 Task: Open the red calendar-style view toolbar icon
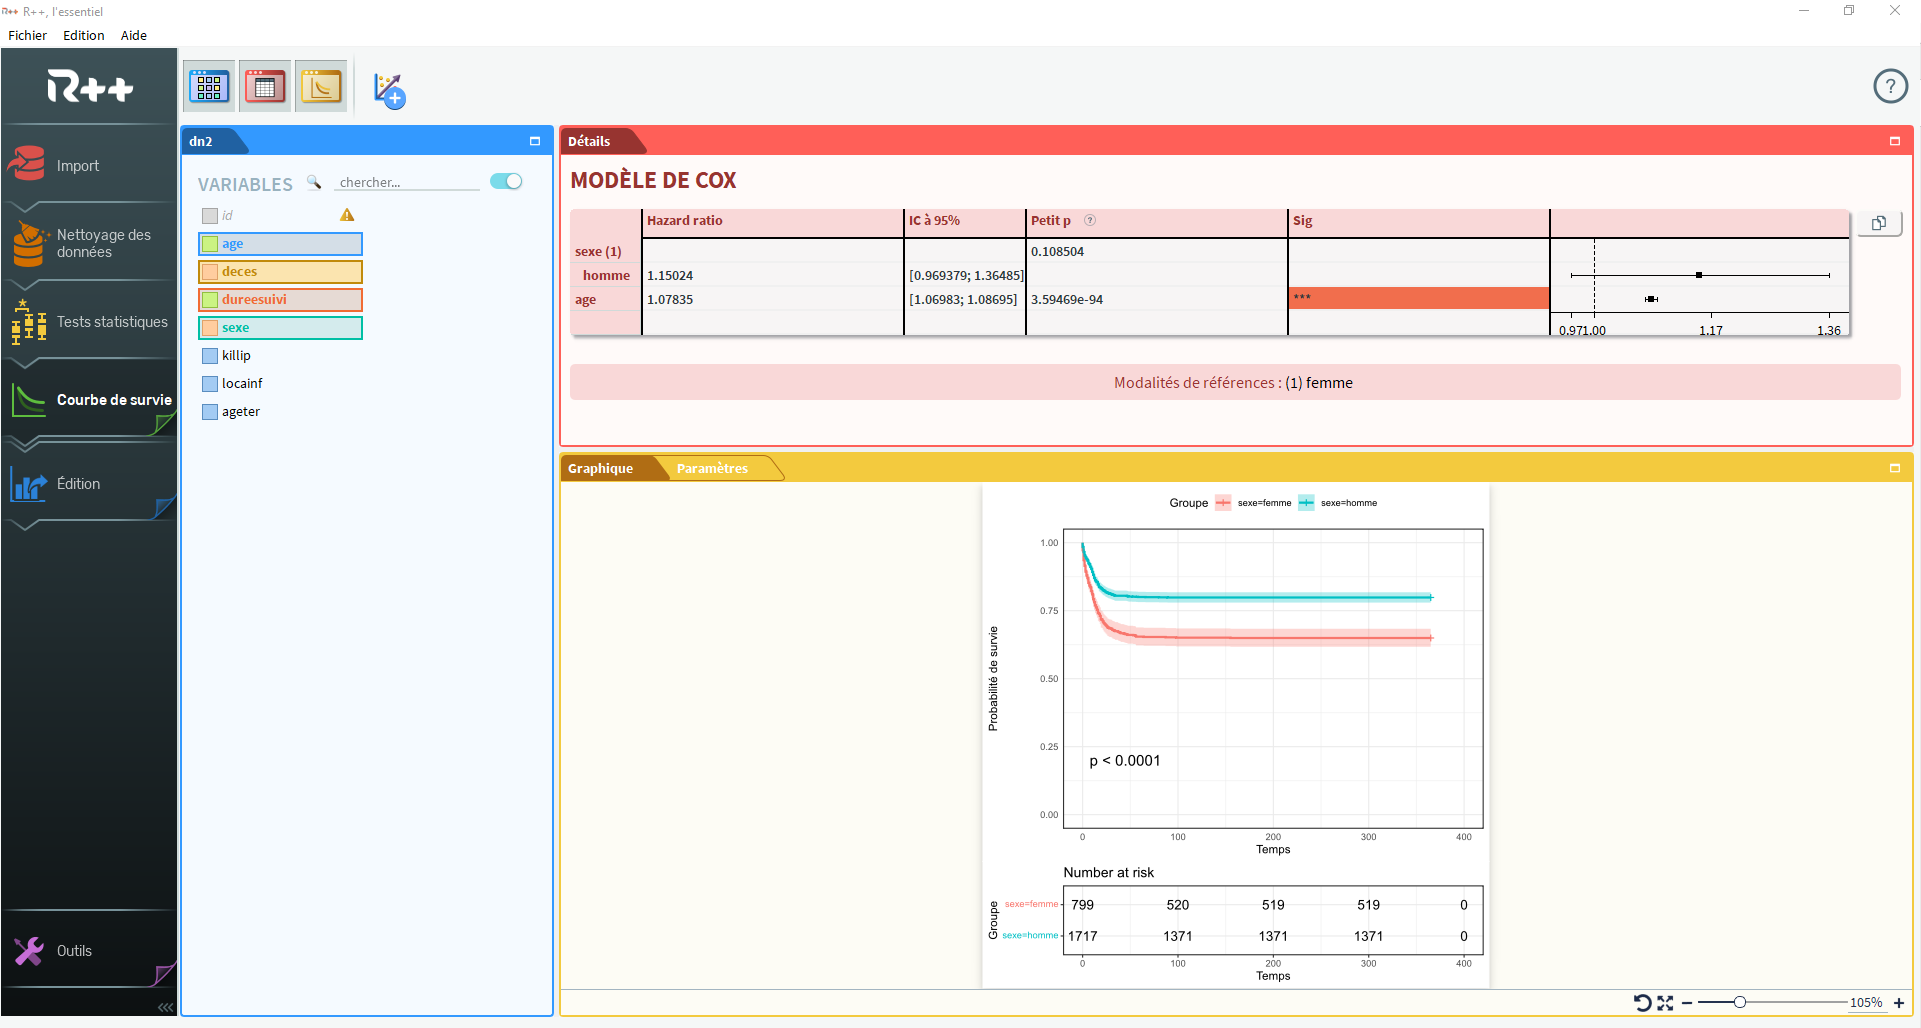pyautogui.click(x=265, y=87)
